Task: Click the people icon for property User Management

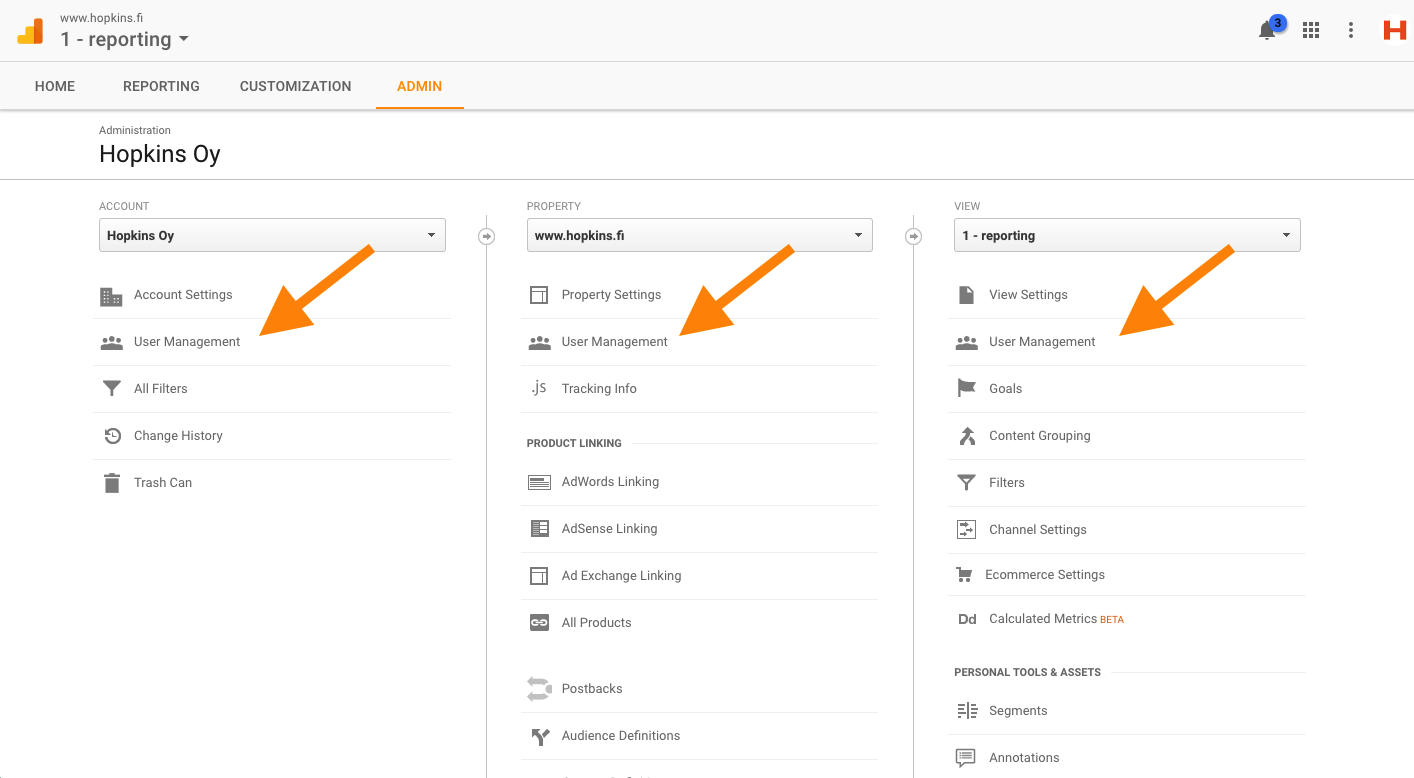Action: coord(539,342)
